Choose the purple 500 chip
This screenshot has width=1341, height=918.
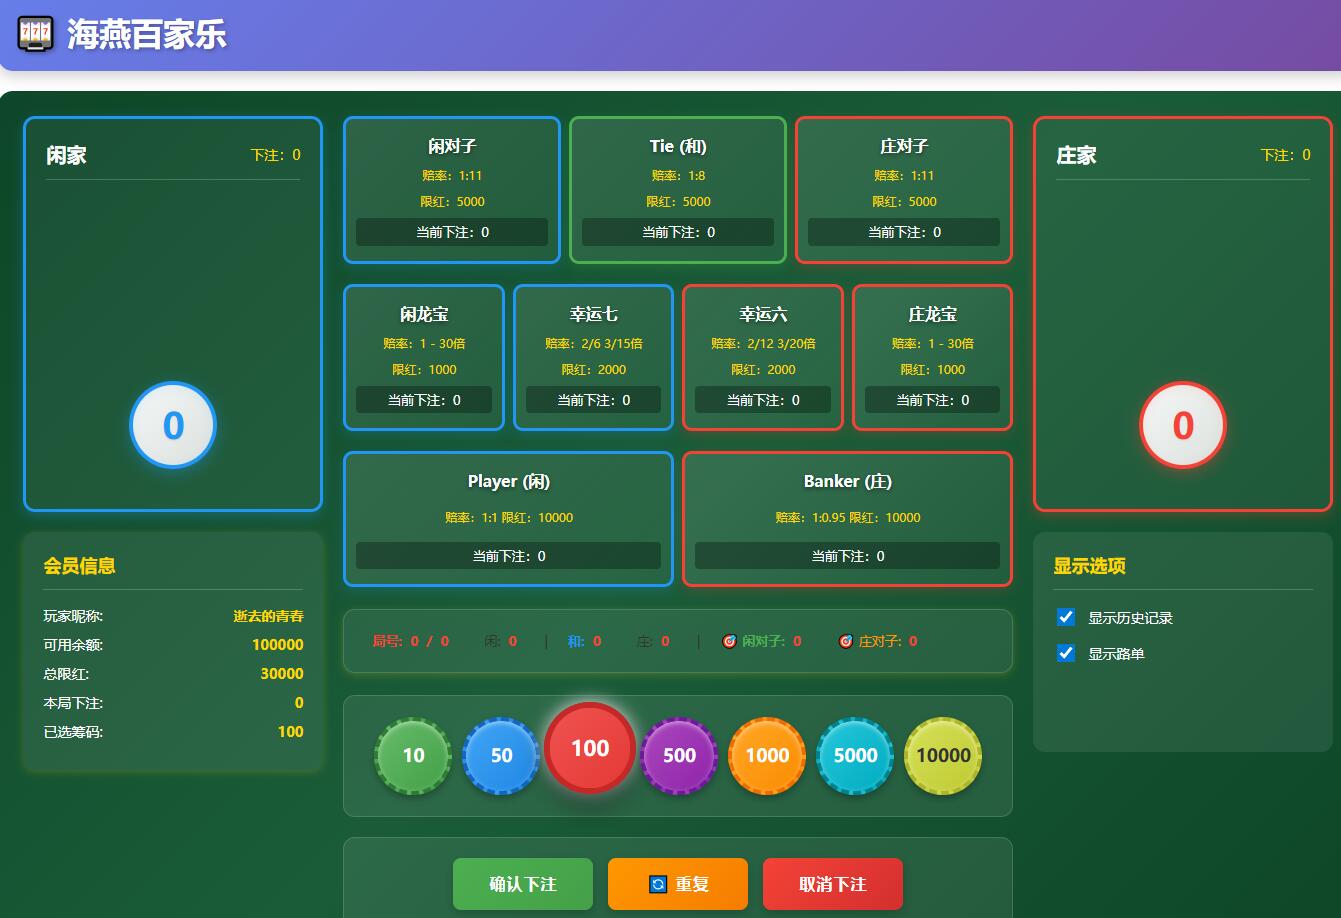(x=679, y=756)
